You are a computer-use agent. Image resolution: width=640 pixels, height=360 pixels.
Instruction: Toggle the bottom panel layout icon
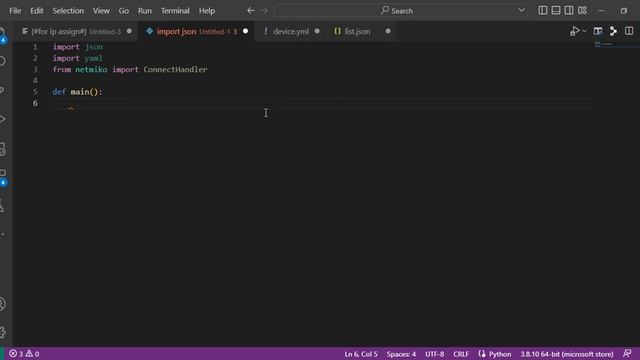point(556,11)
